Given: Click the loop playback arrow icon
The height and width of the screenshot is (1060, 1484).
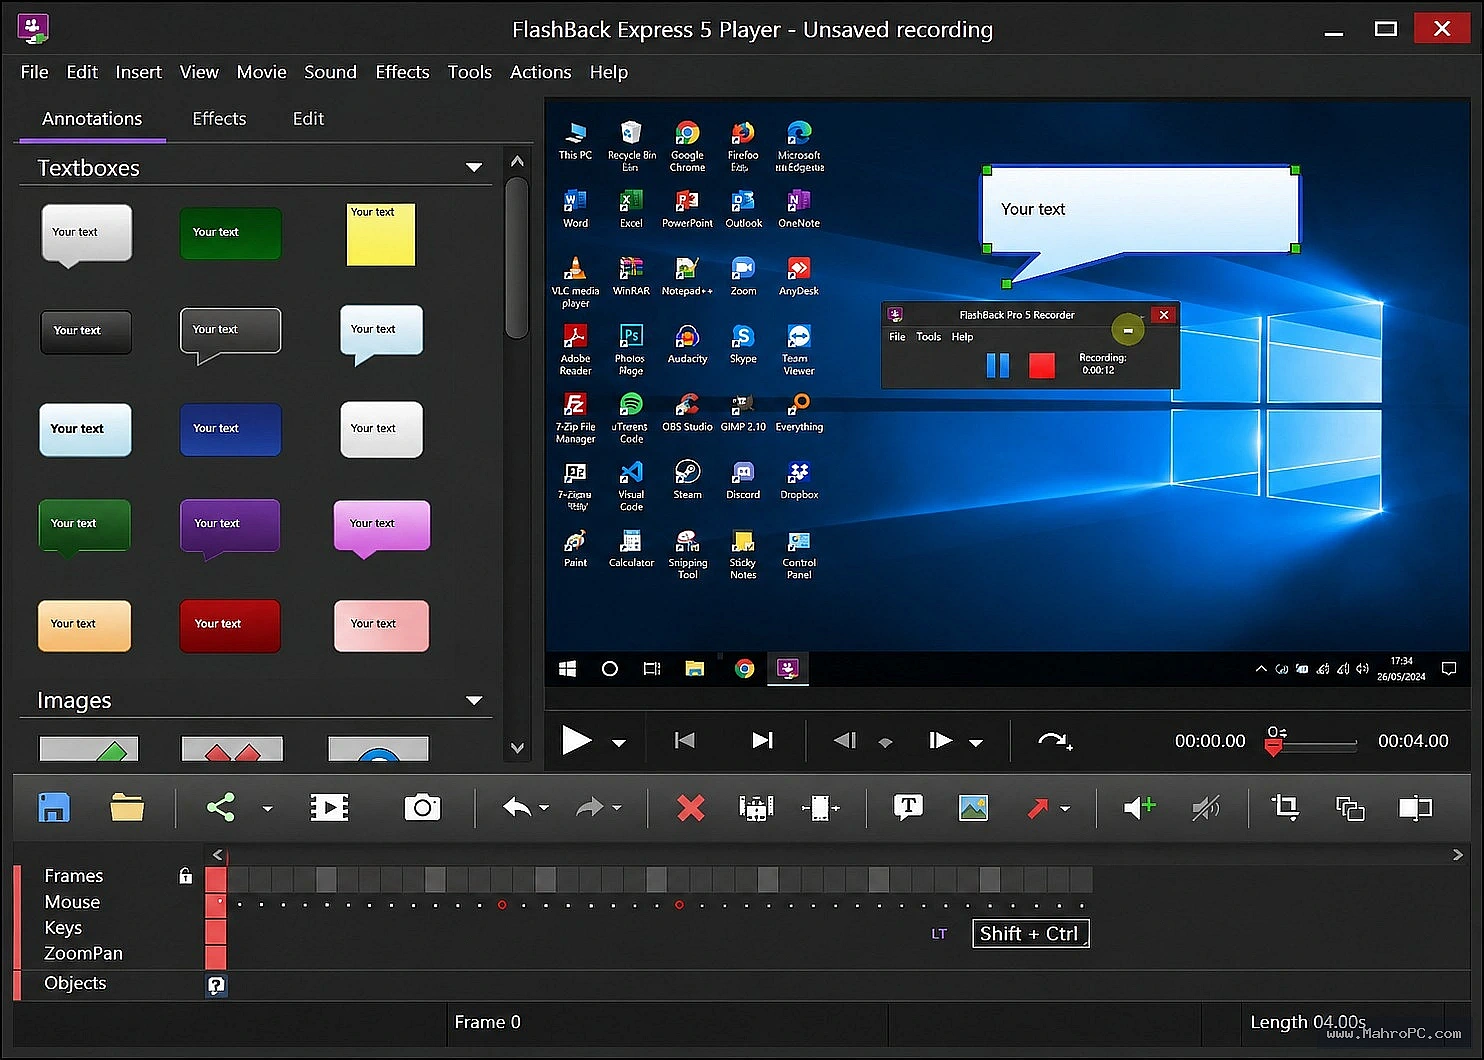Looking at the screenshot, I should (1054, 741).
